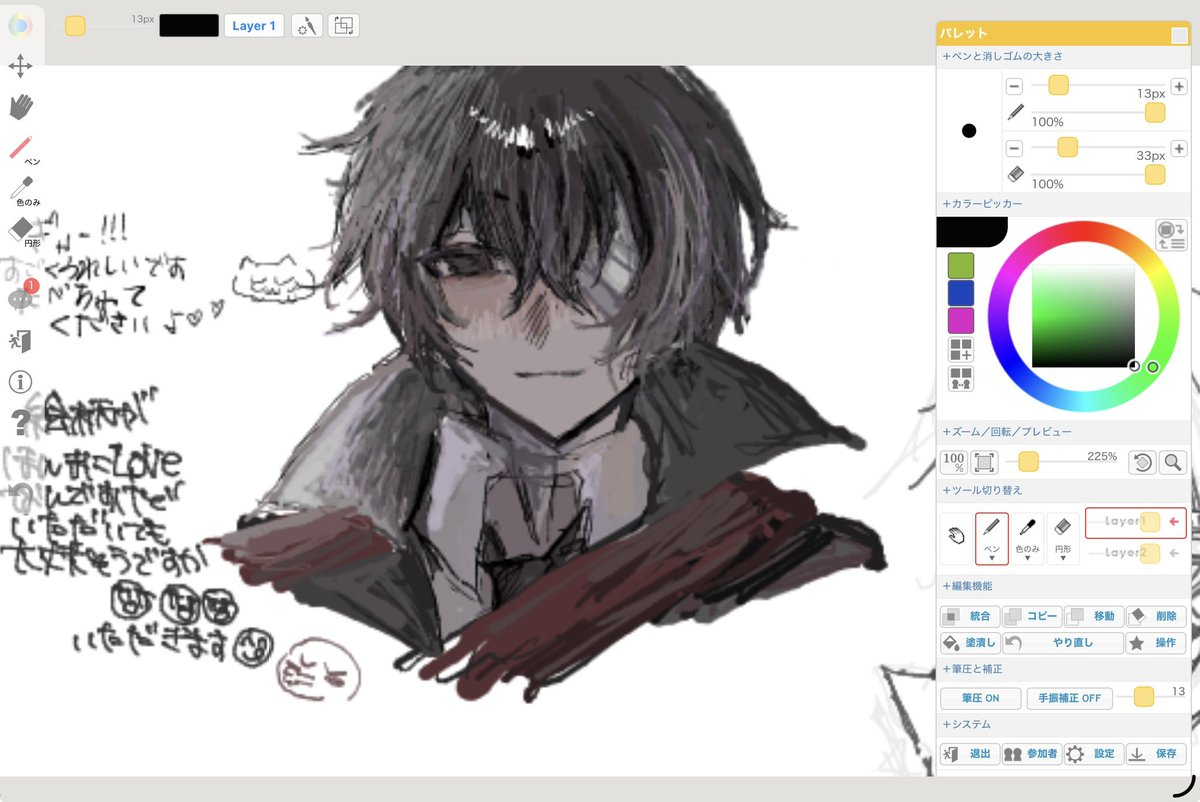
Task: Select the eraser tool labeled 円形 in sidebar
Action: coord(22,232)
